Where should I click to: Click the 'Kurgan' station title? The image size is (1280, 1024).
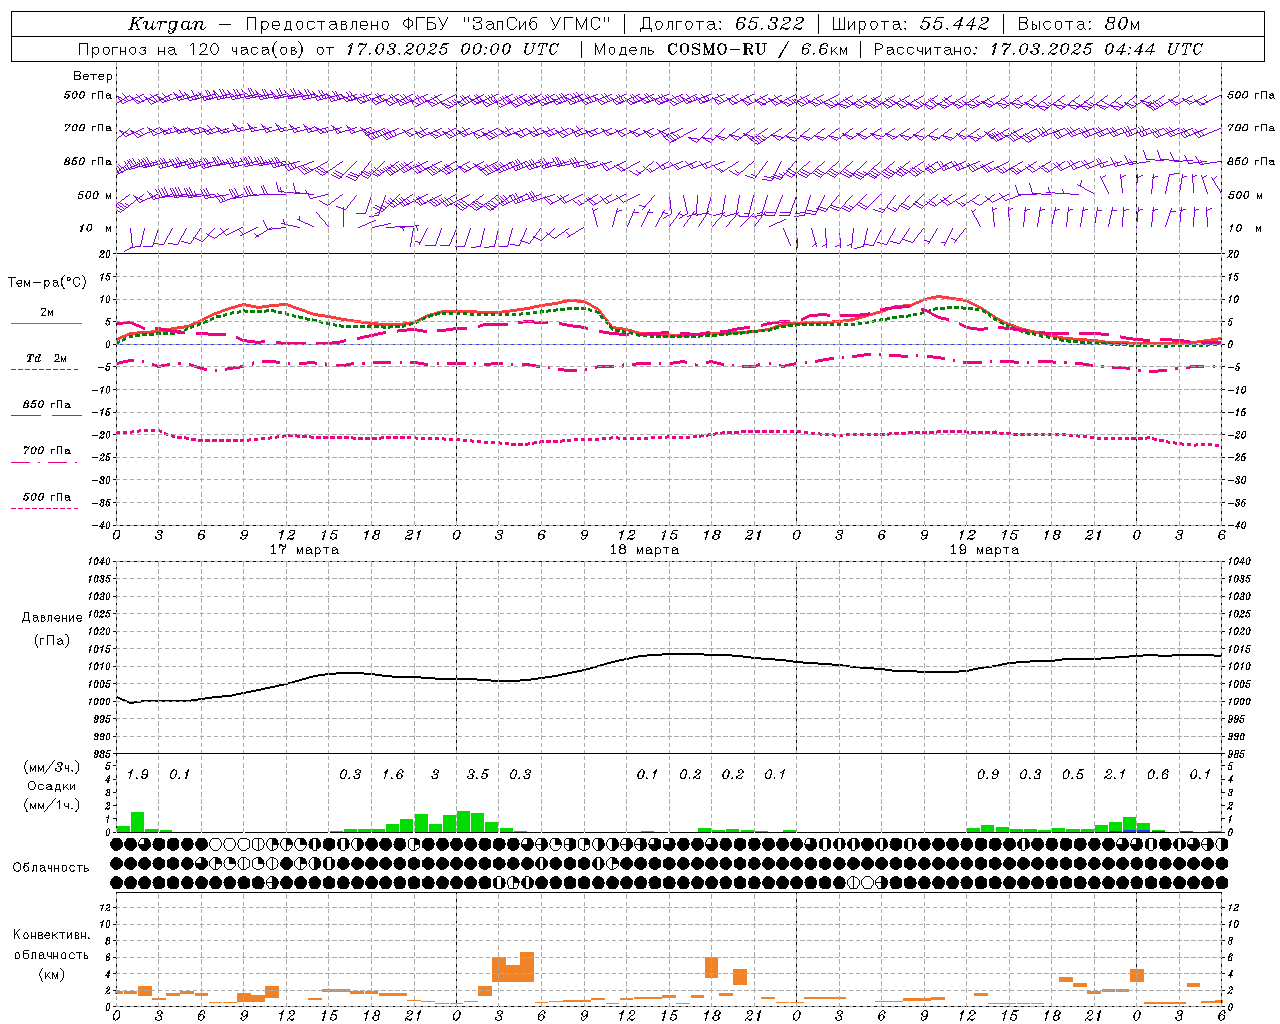click(167, 24)
